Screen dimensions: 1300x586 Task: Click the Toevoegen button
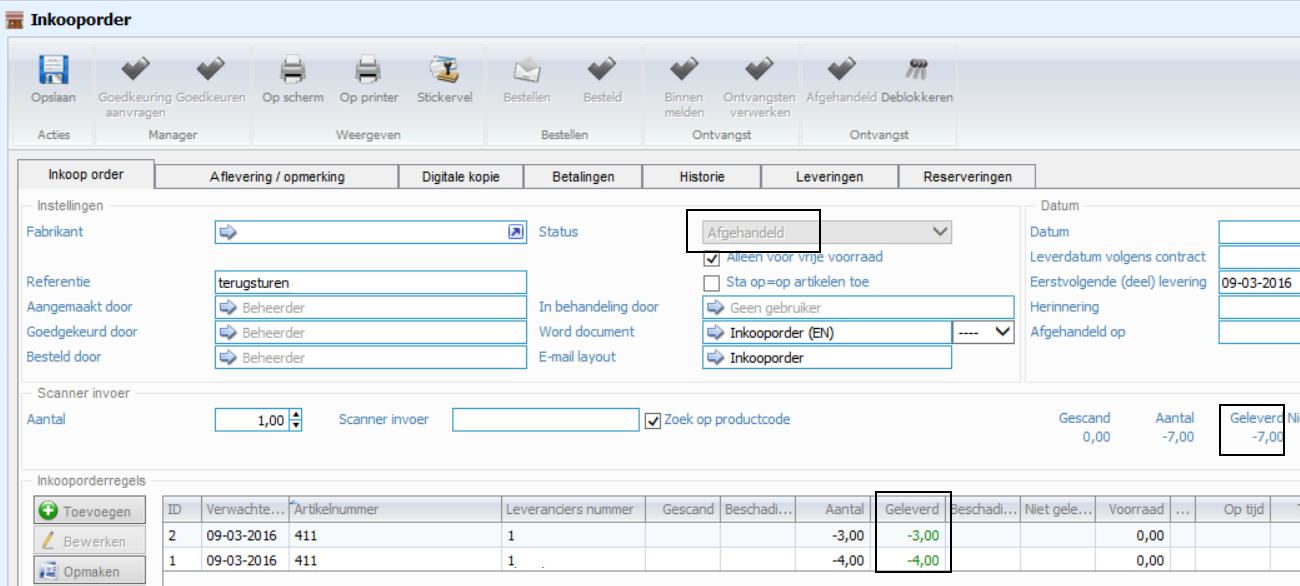coord(89,511)
